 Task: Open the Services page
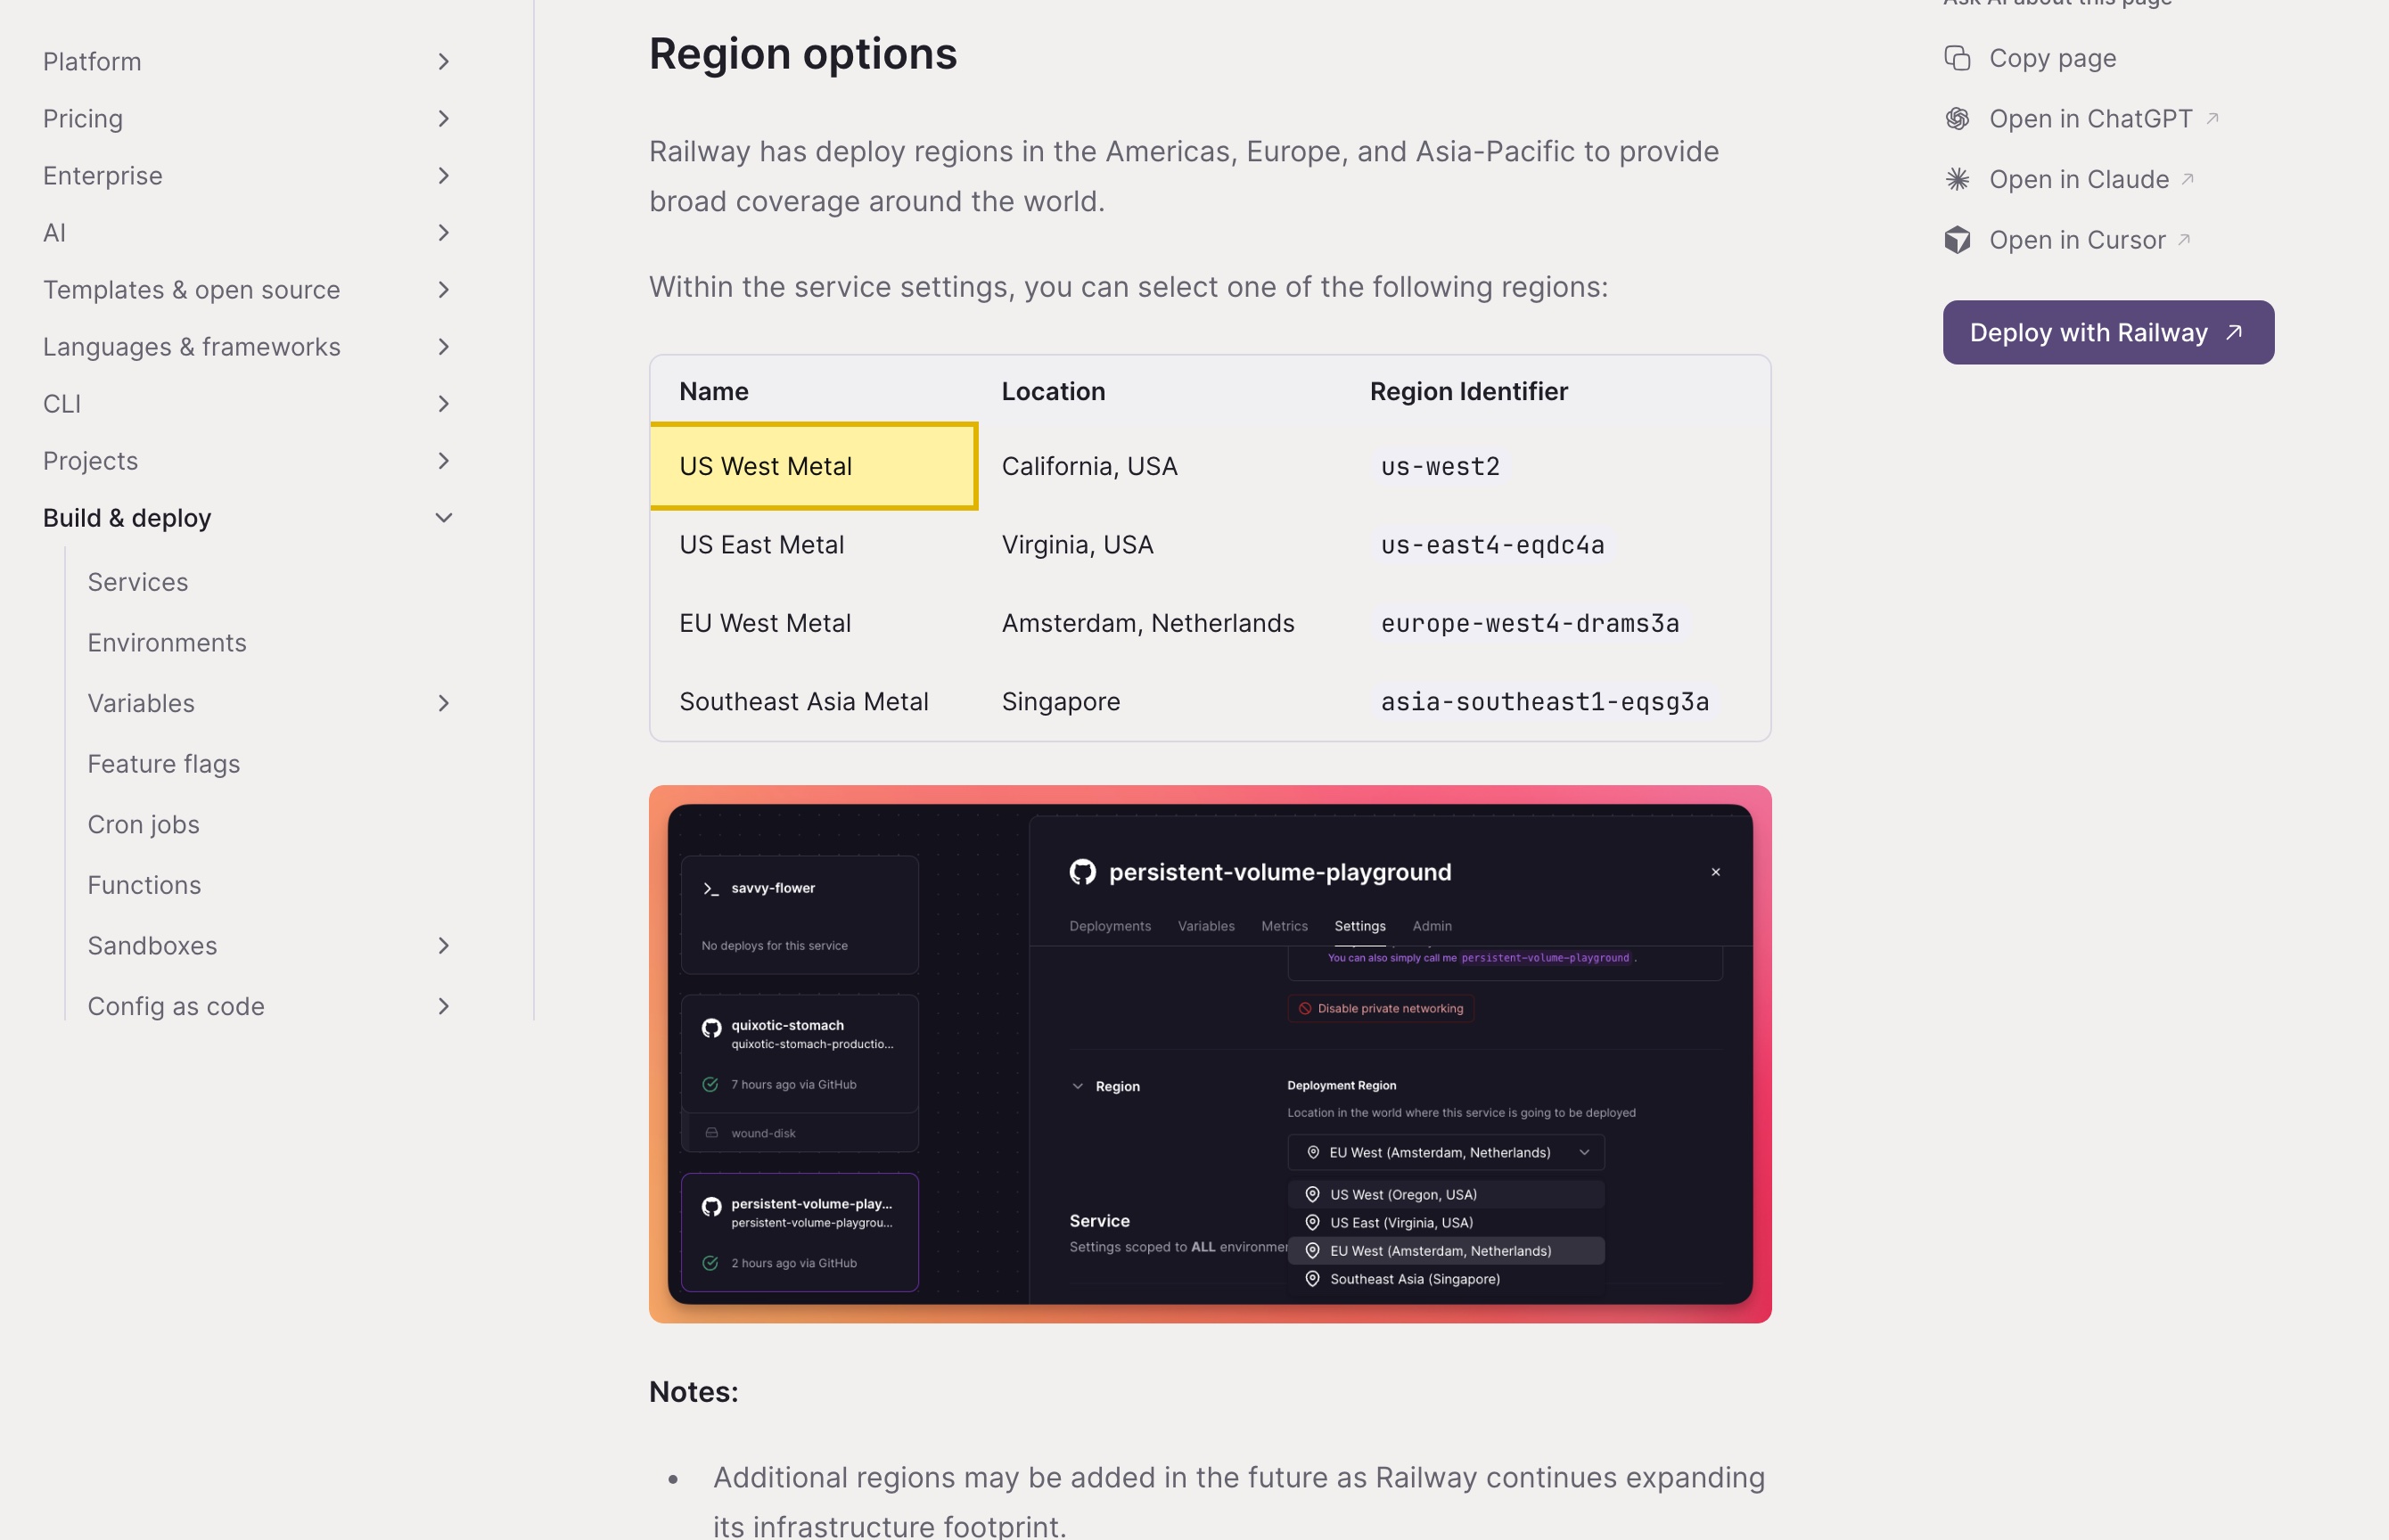[x=138, y=582]
